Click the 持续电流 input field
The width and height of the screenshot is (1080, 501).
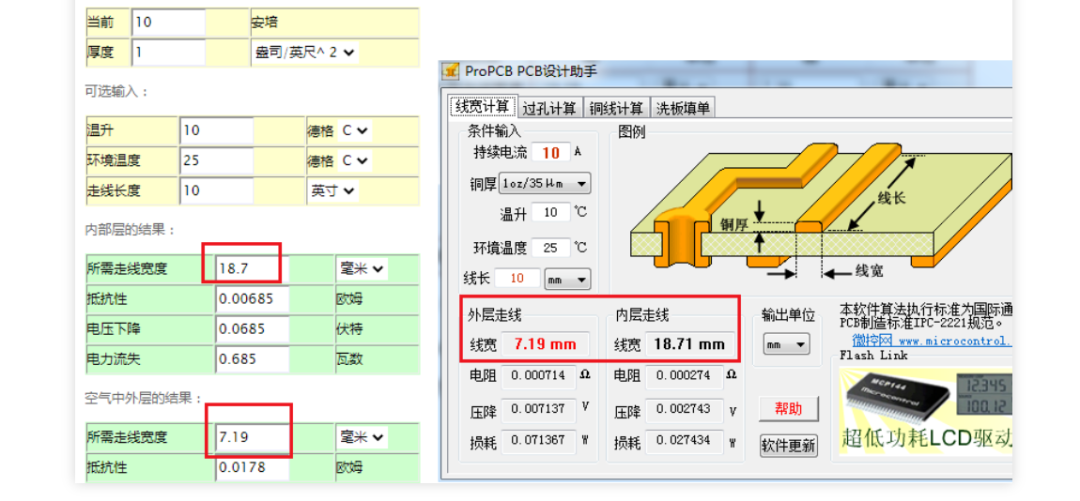(551, 152)
